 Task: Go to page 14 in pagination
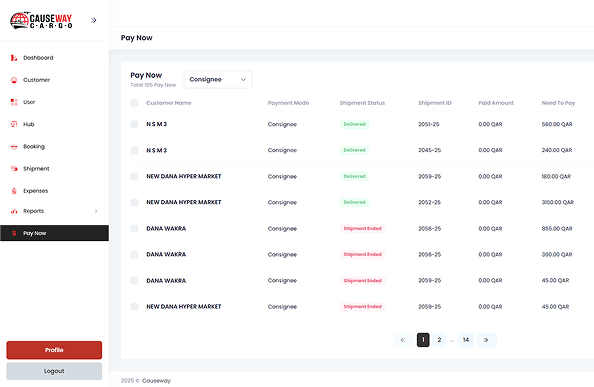pyautogui.click(x=466, y=340)
